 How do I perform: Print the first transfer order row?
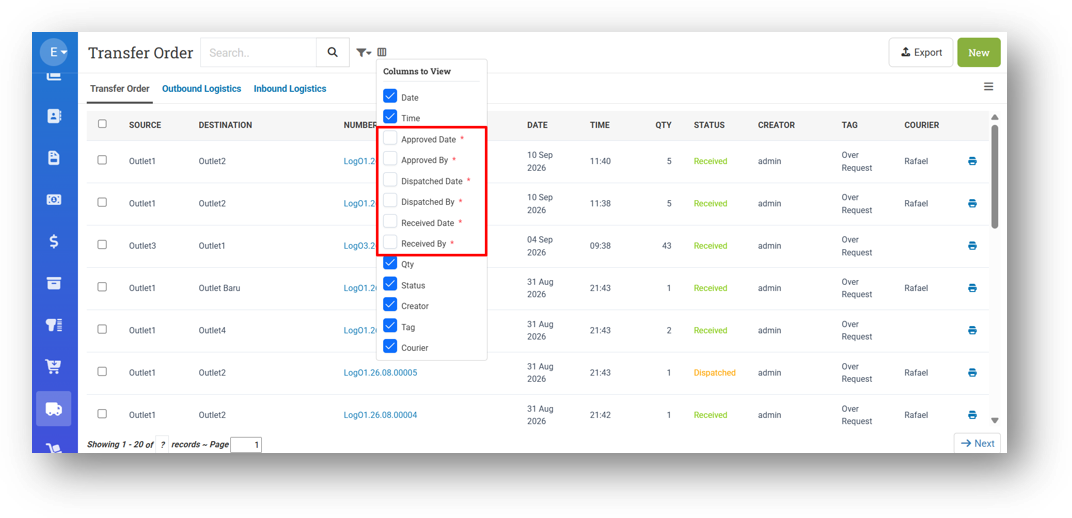coord(972,161)
